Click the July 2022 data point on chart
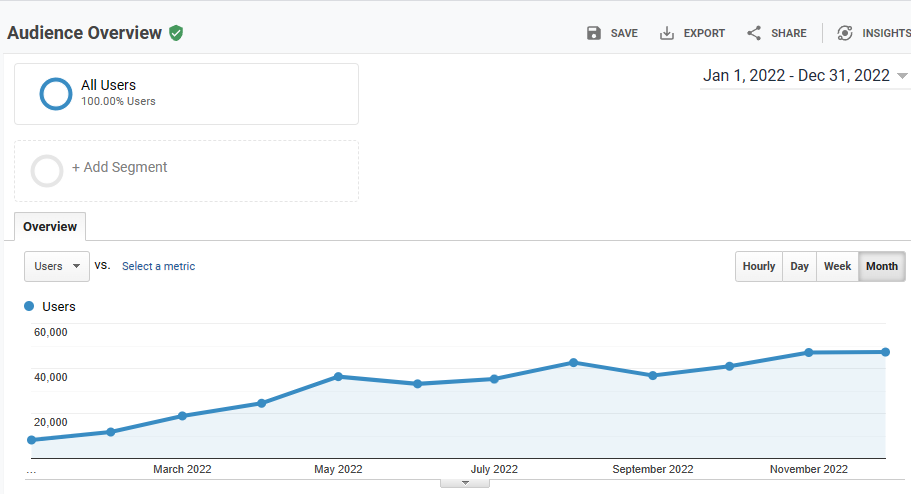The image size is (911, 494). tap(494, 379)
